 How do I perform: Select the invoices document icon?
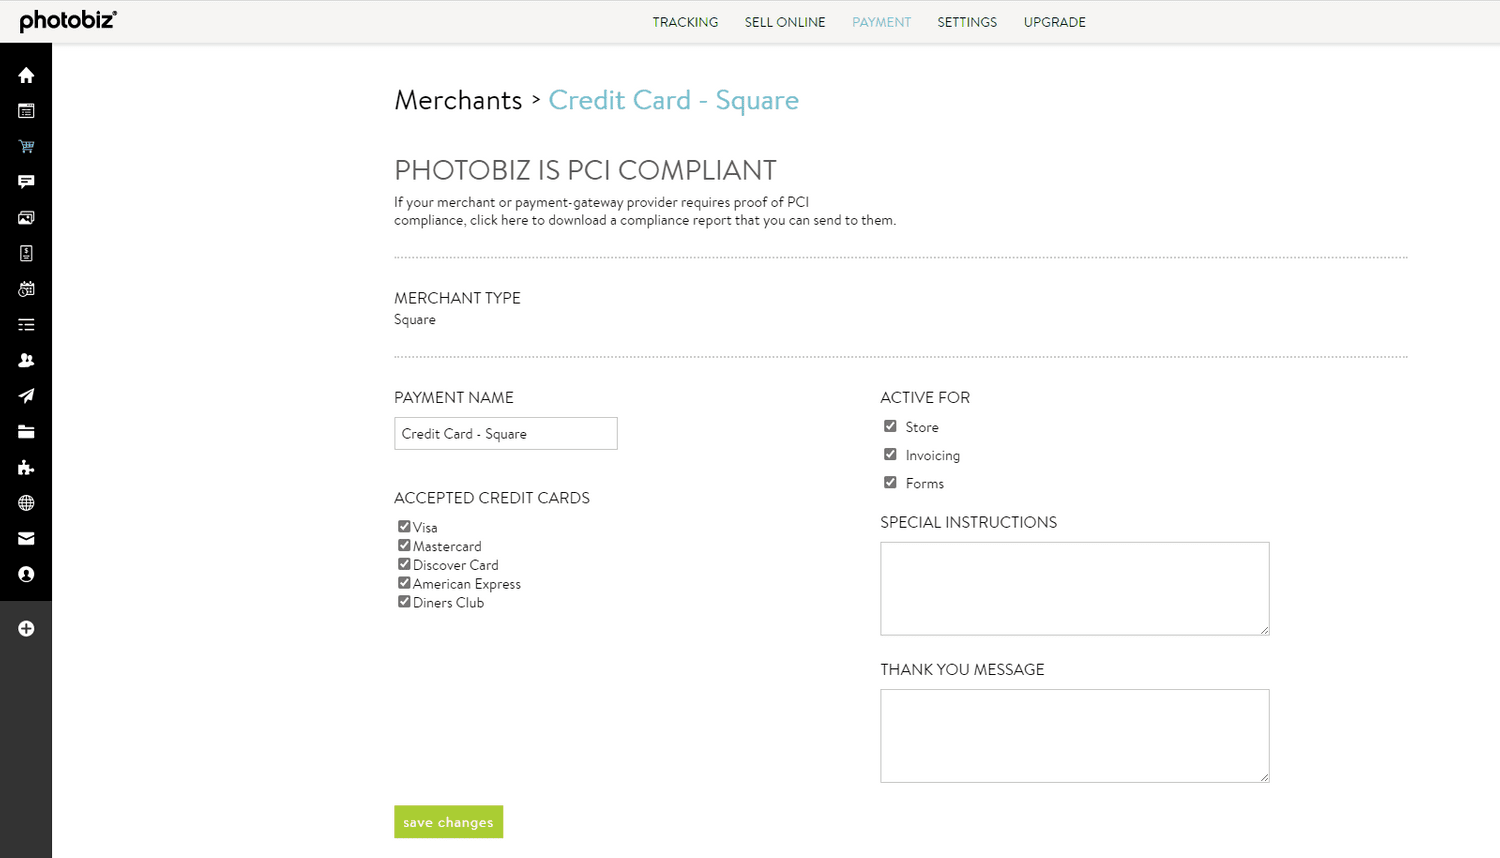pyautogui.click(x=26, y=253)
